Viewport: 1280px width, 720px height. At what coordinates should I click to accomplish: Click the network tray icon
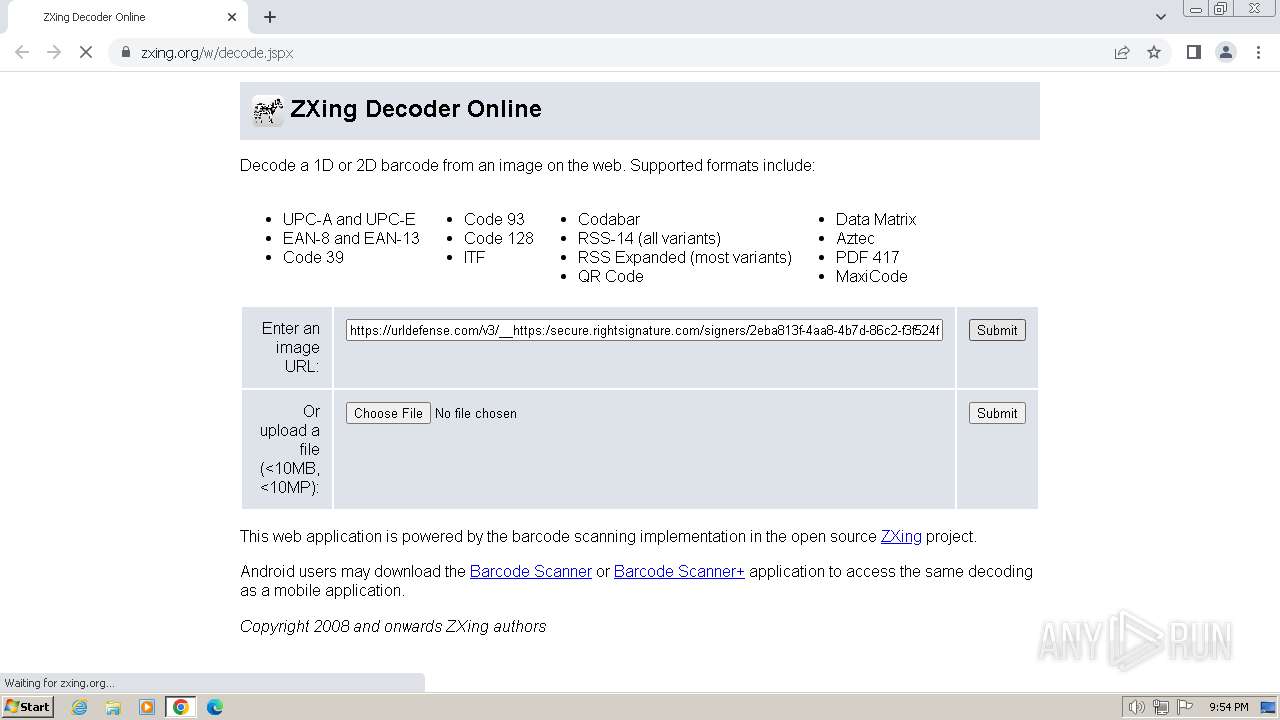click(x=1161, y=707)
